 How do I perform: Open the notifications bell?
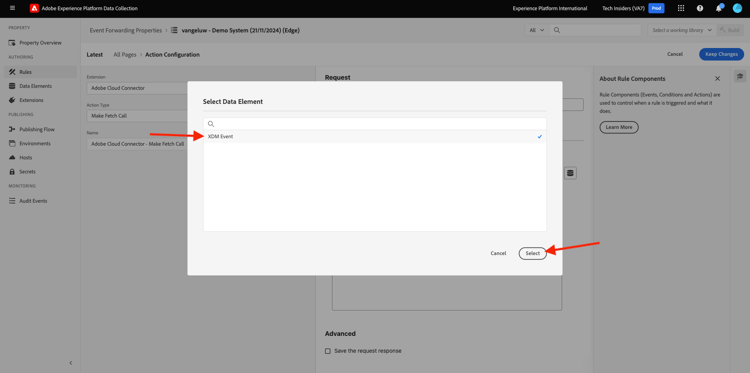pos(718,8)
